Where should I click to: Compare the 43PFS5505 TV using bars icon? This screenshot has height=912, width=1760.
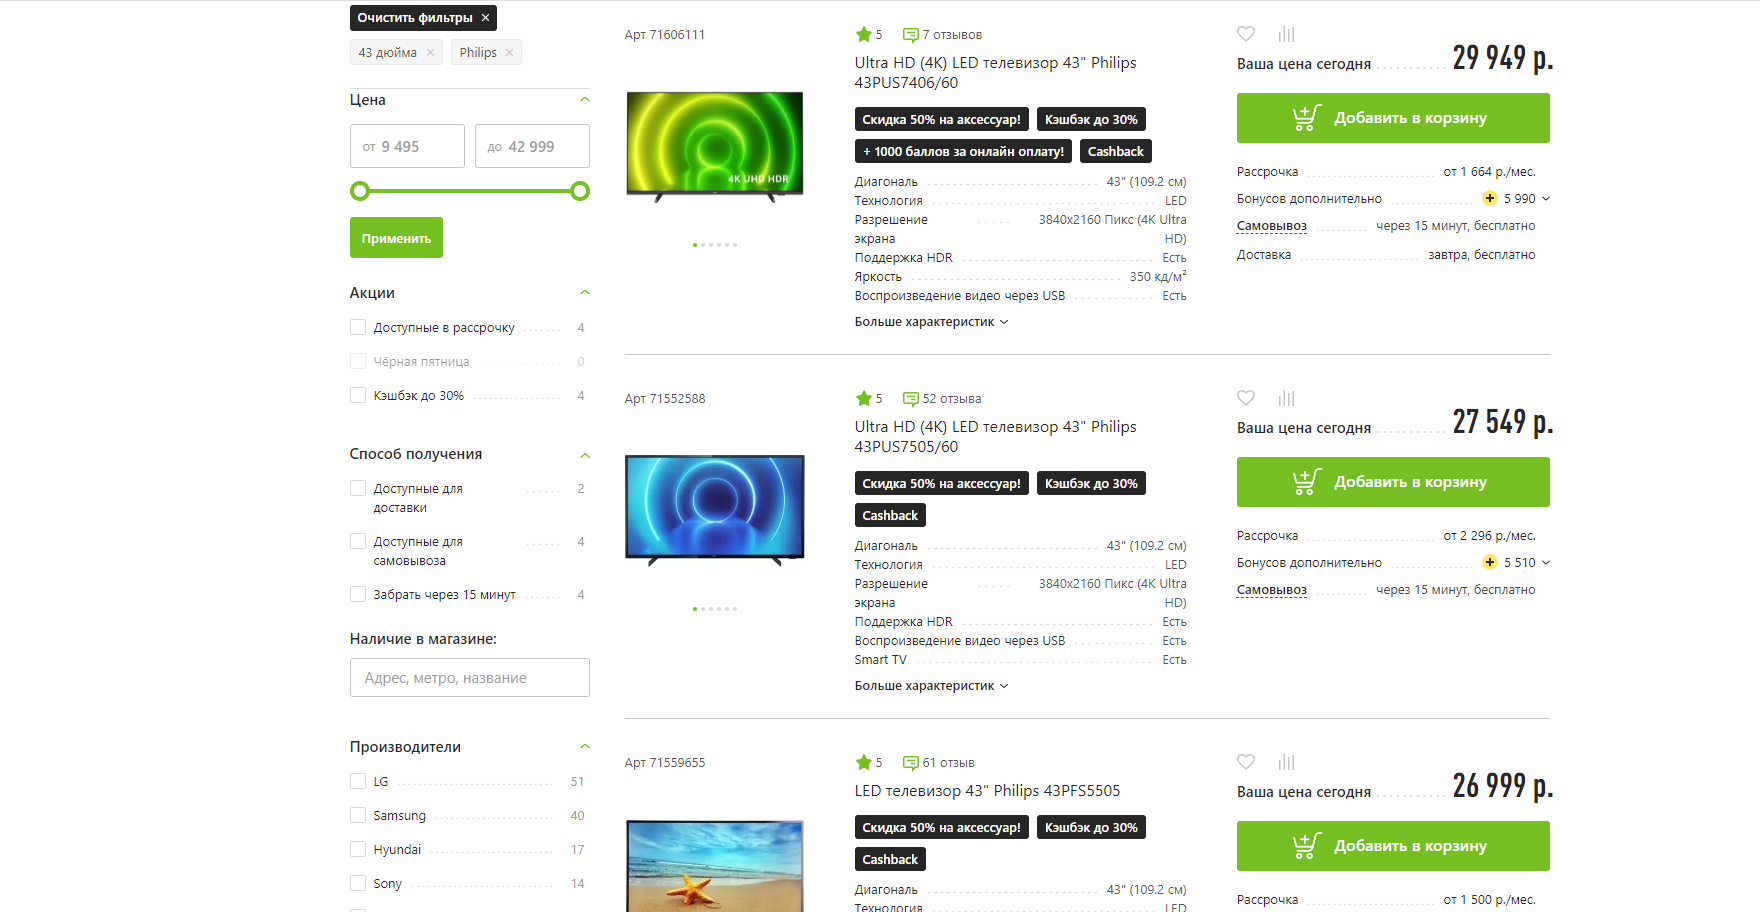tap(1287, 762)
